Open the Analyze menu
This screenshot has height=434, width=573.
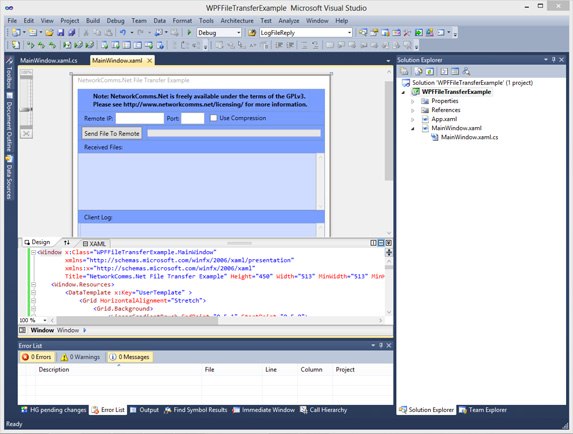(289, 21)
